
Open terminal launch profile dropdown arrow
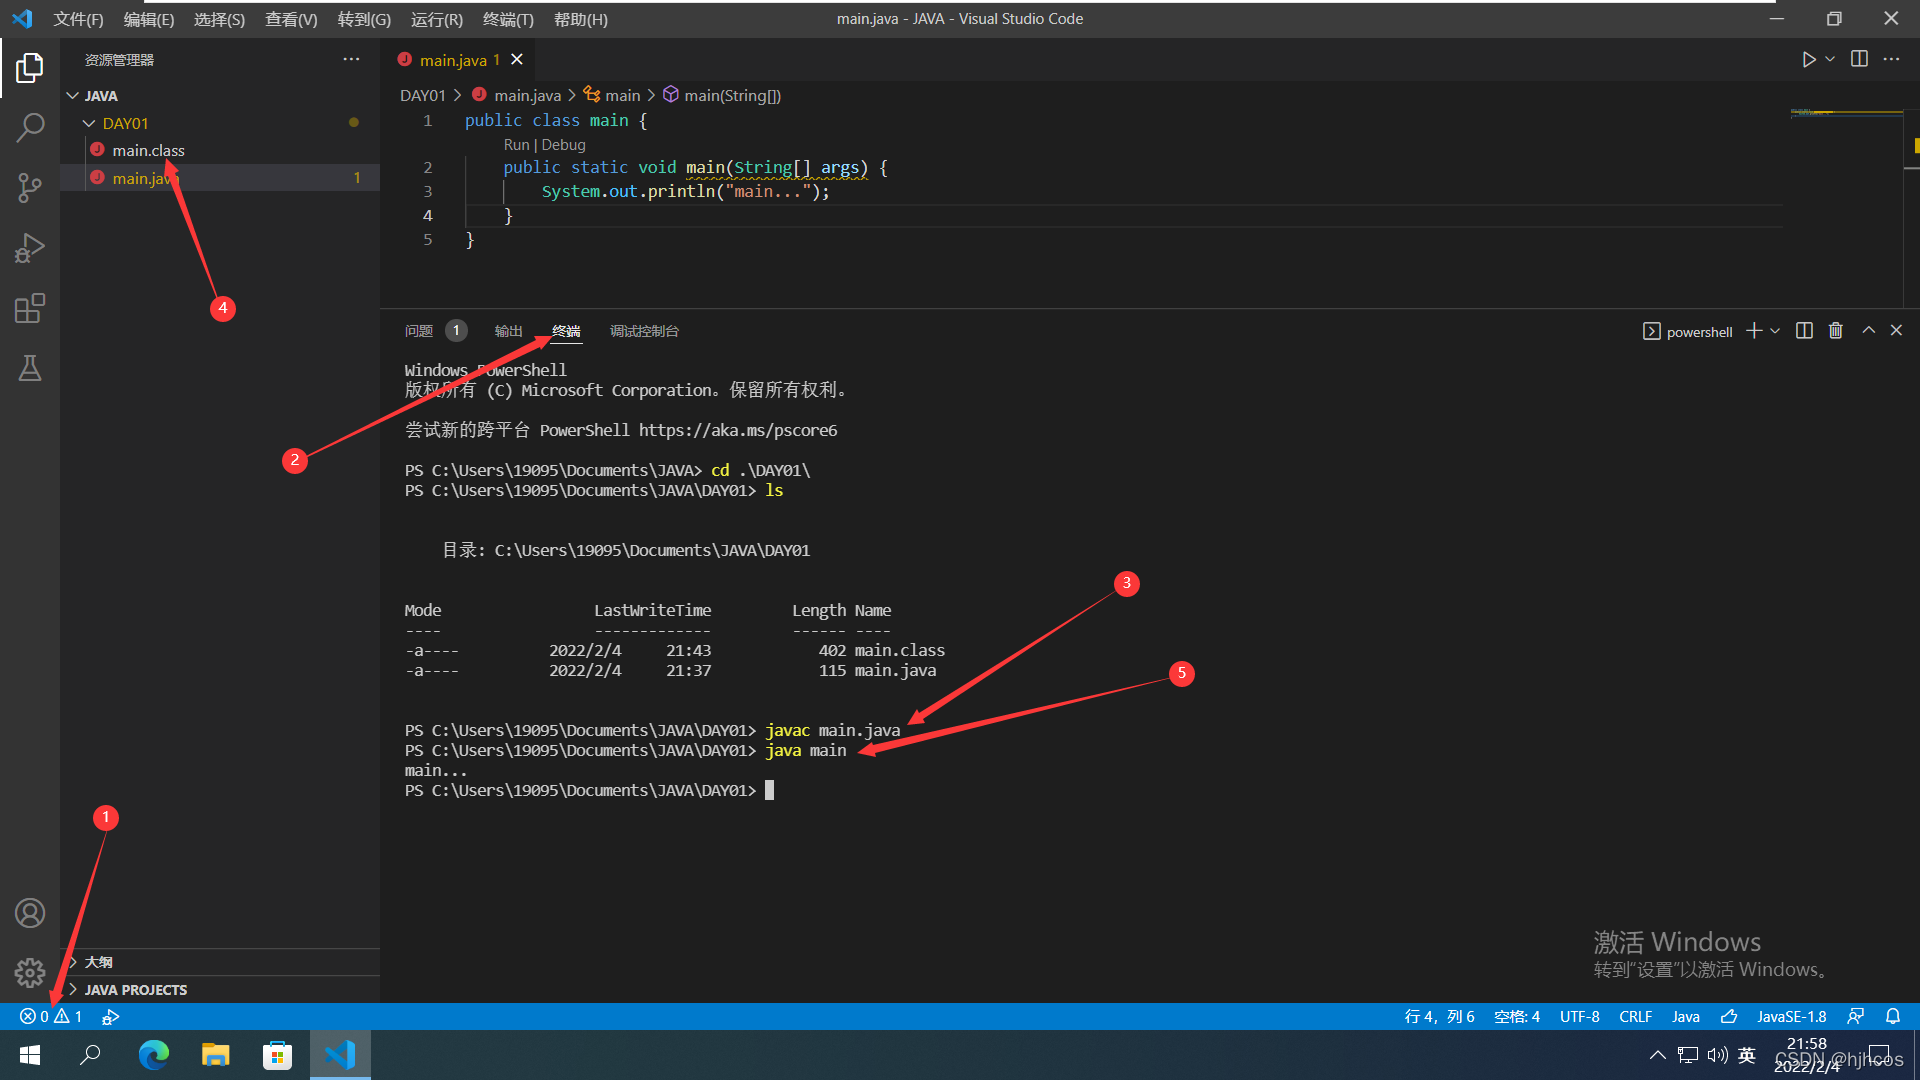click(1775, 331)
